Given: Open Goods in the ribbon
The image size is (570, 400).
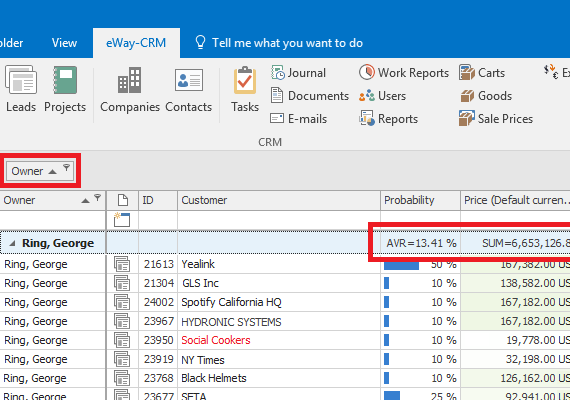Looking at the screenshot, I should pos(485,96).
